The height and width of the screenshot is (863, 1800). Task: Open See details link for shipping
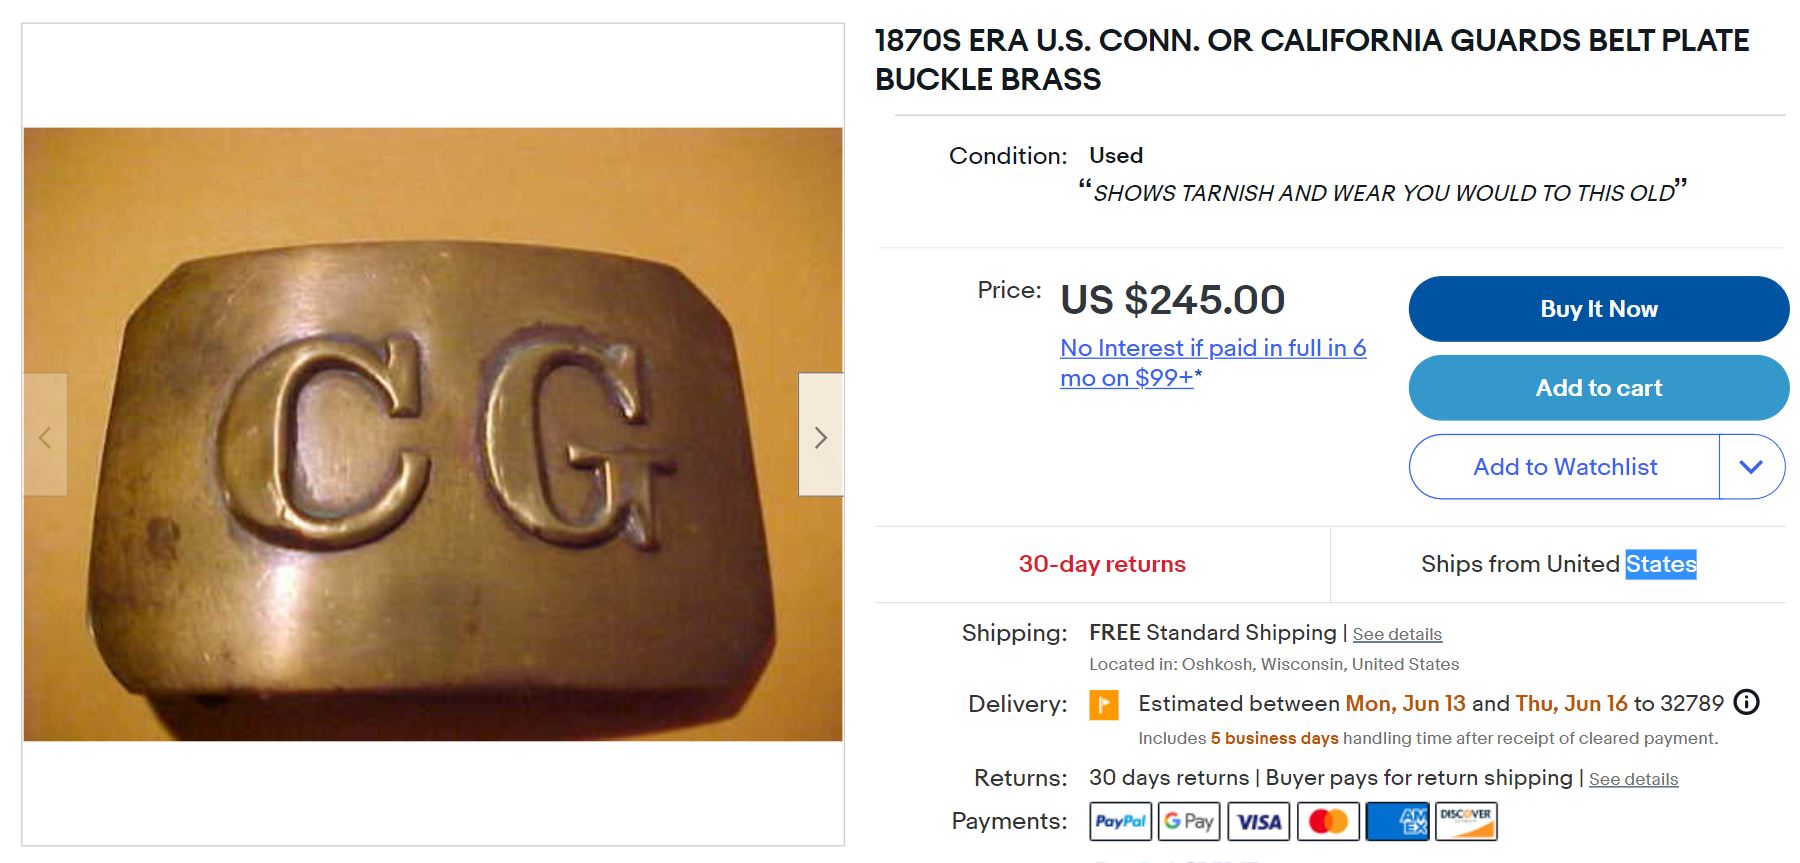click(x=1397, y=634)
